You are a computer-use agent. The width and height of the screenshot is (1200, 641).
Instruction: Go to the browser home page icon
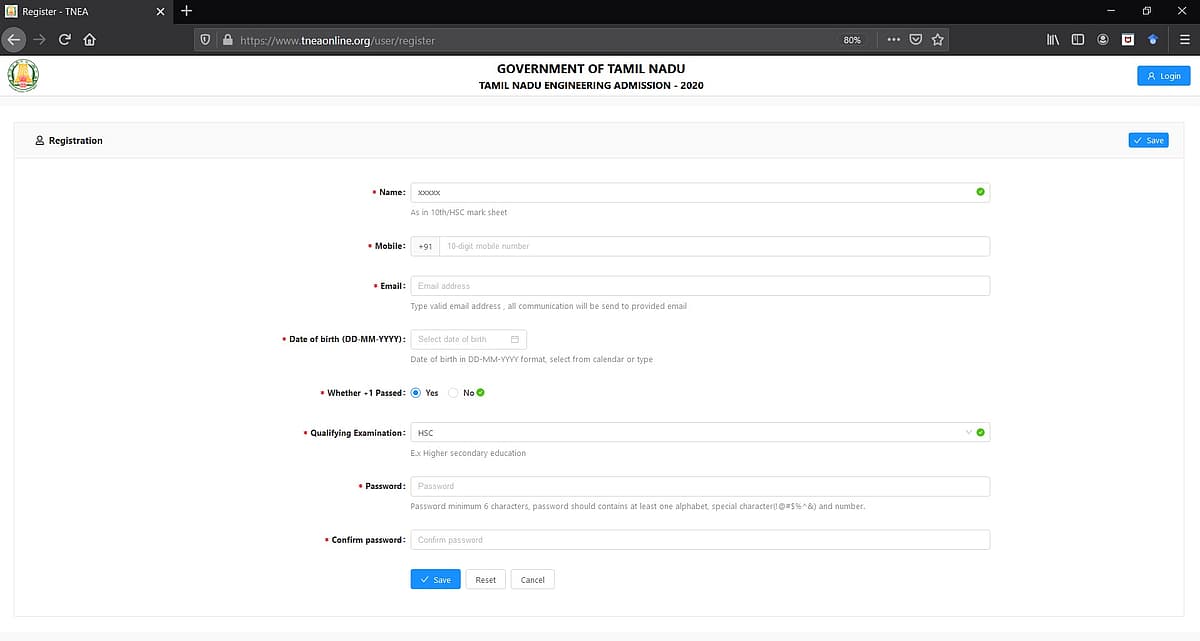coord(90,40)
